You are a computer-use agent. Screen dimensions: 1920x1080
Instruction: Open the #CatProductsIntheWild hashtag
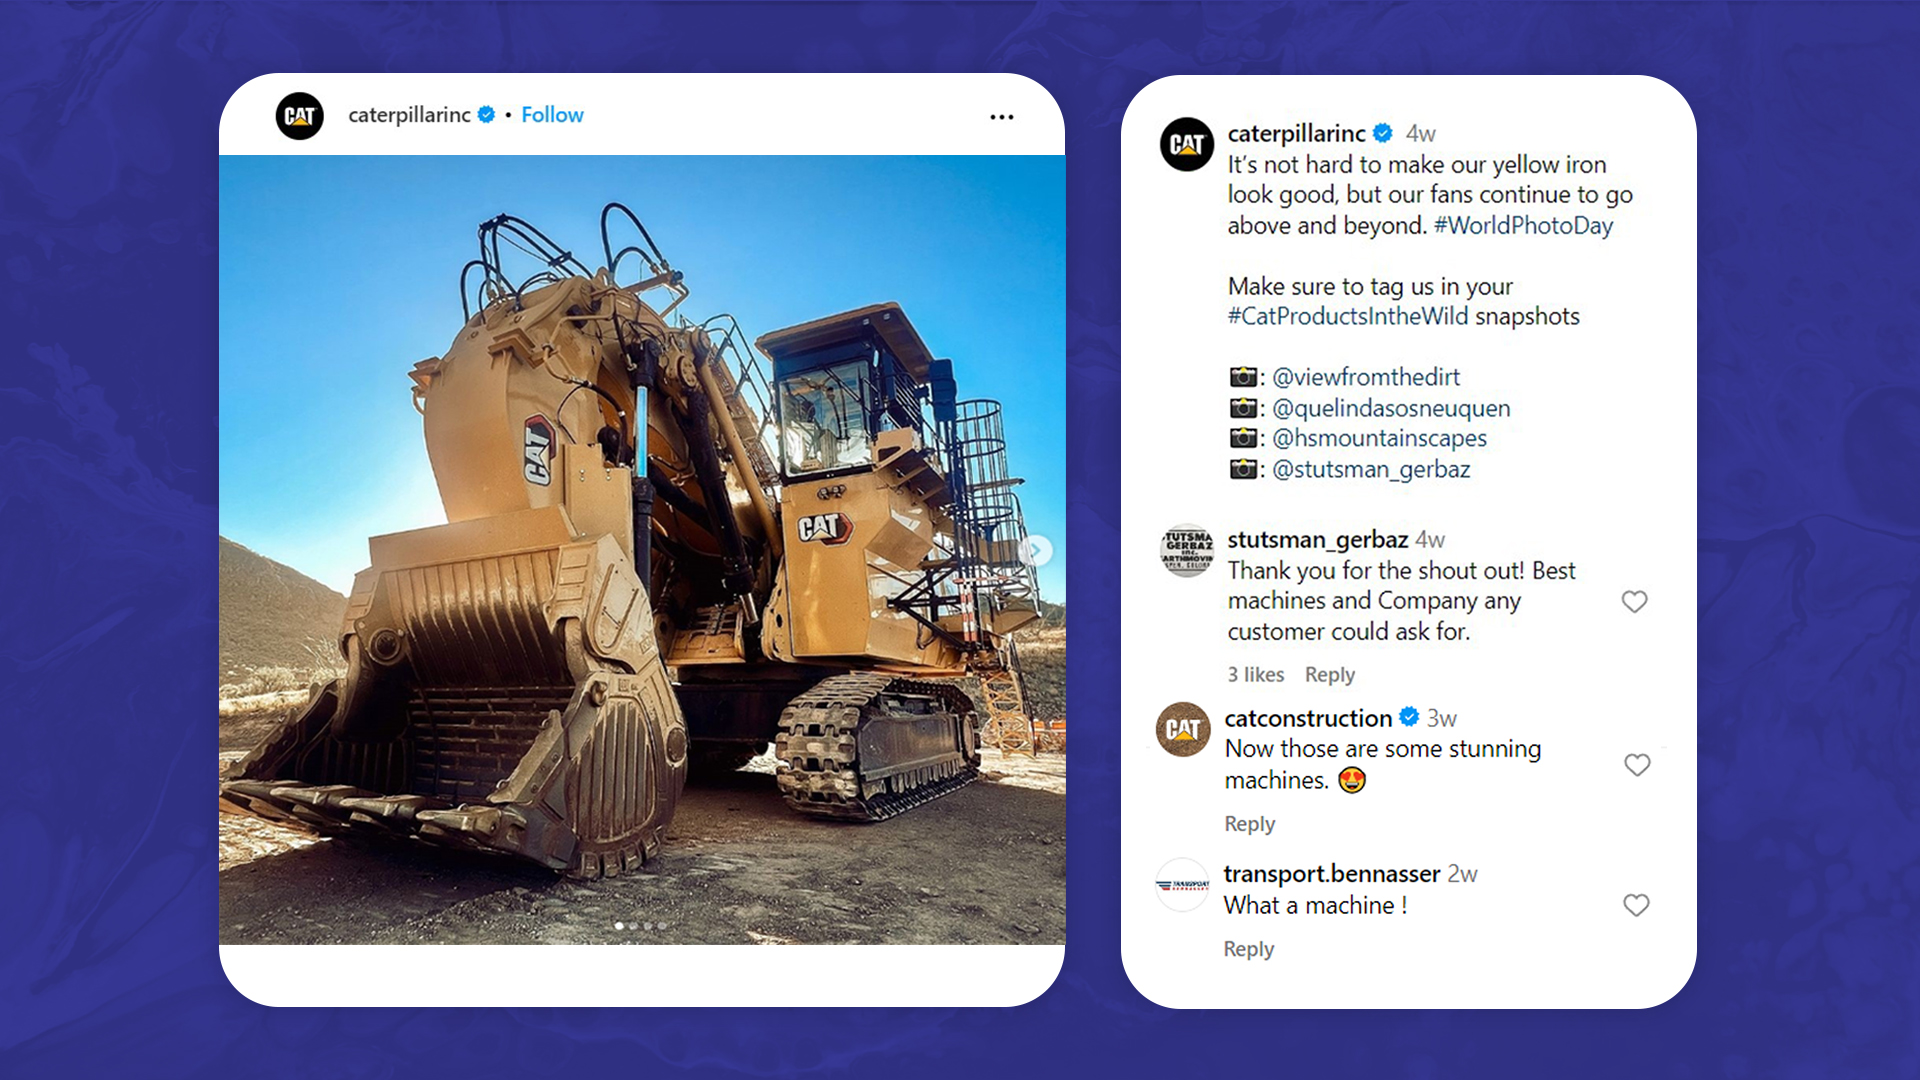[x=1348, y=317]
